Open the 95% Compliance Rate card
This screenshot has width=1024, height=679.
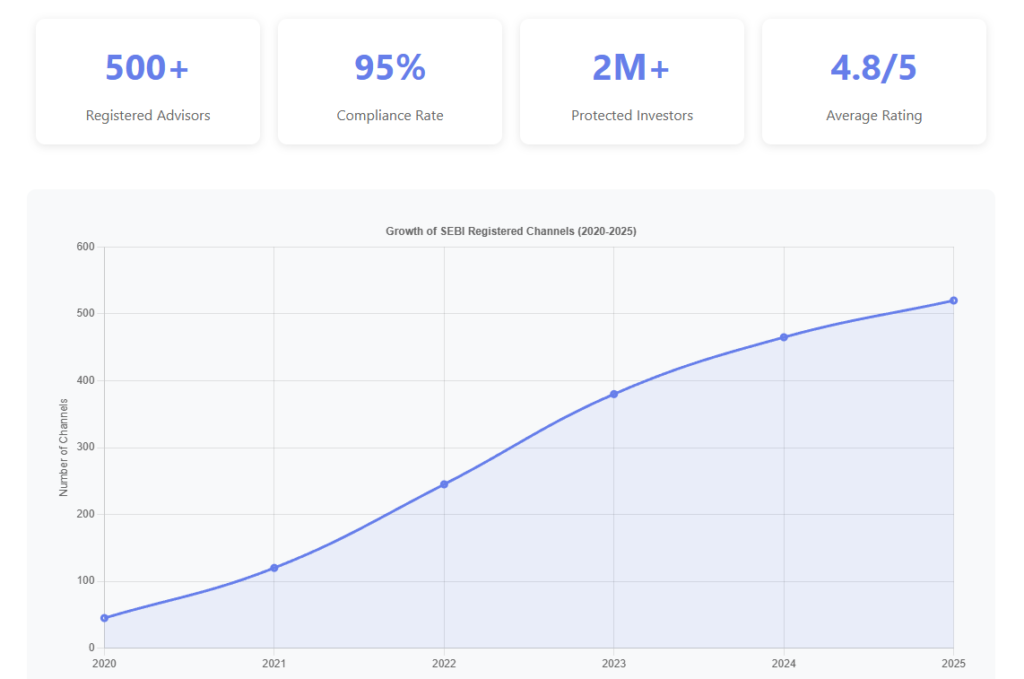pyautogui.click(x=390, y=82)
